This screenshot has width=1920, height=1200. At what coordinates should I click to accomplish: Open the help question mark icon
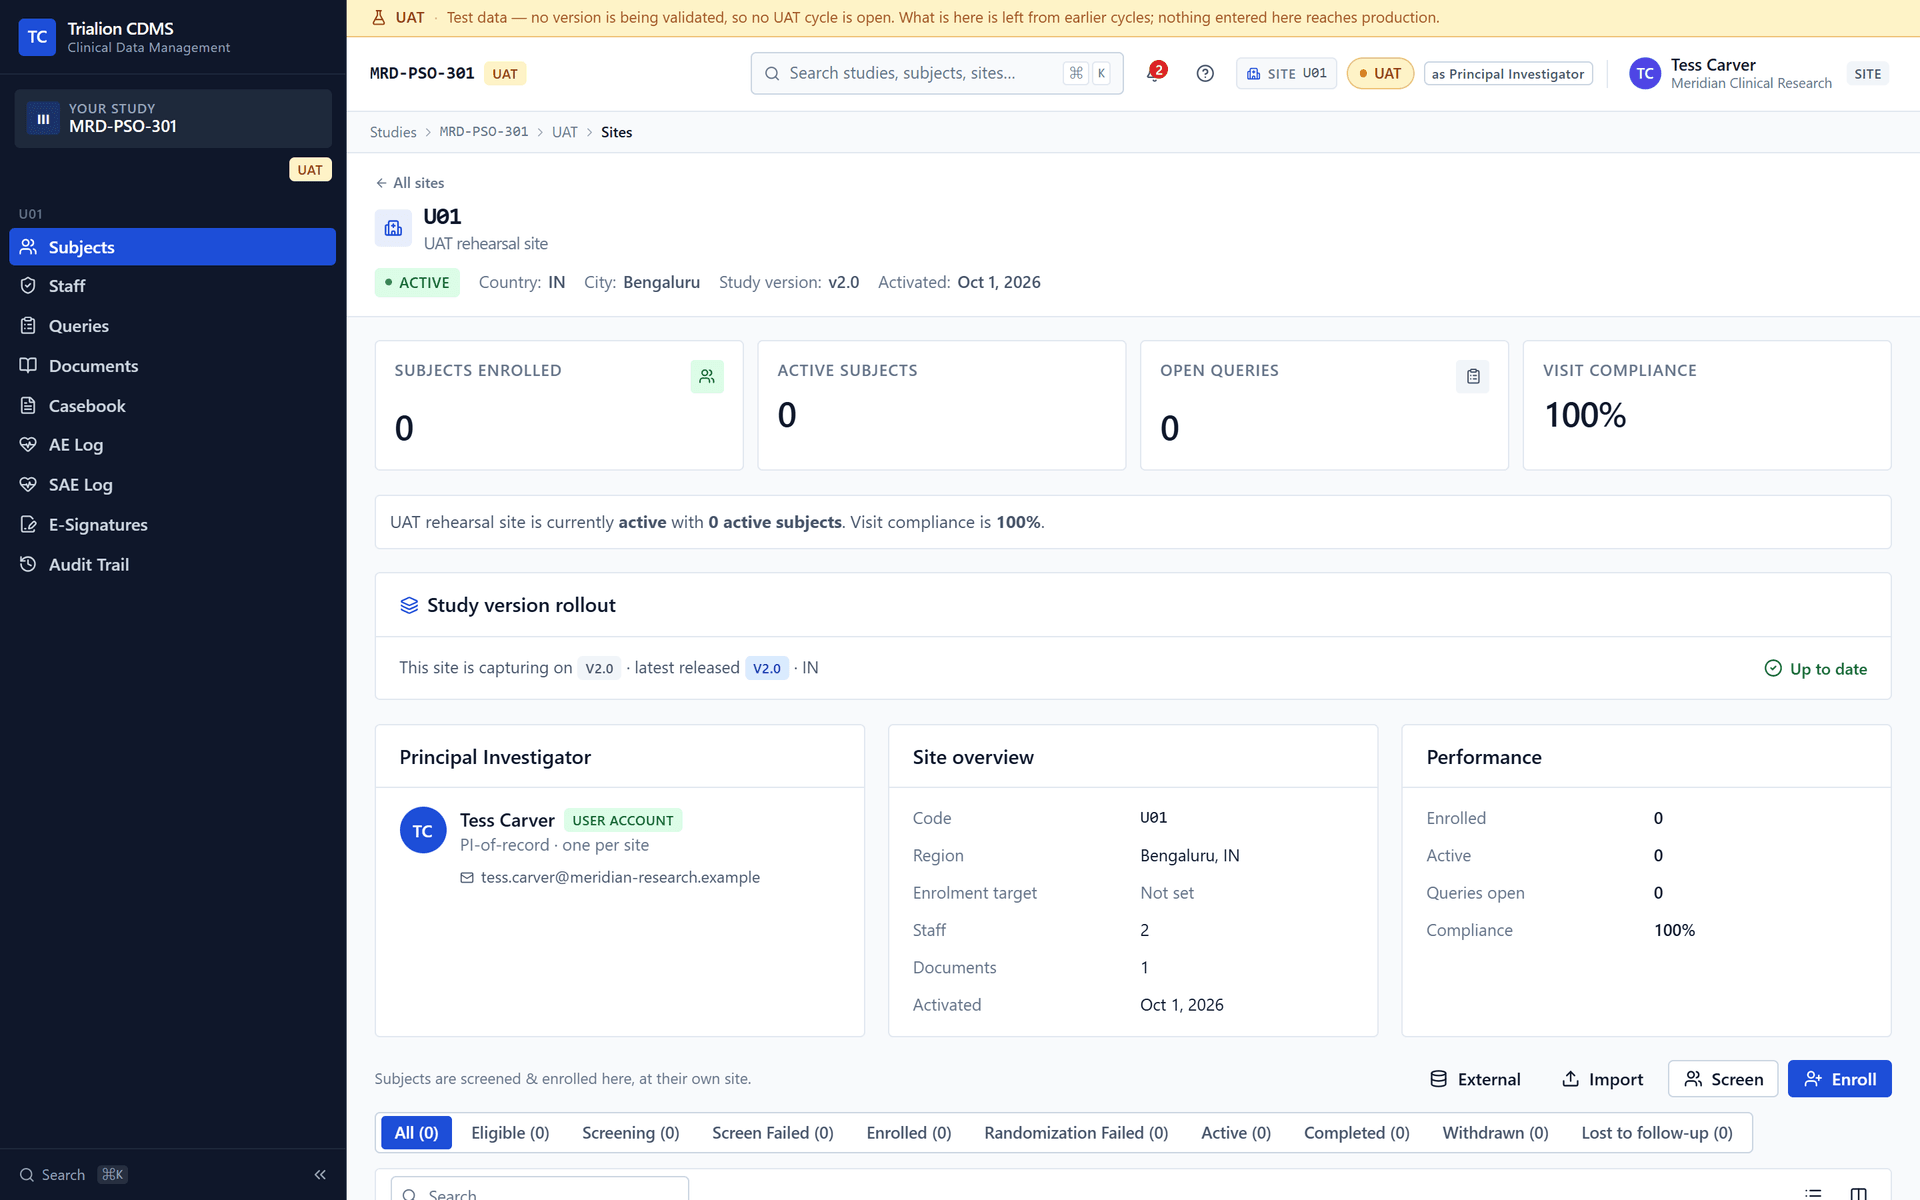1205,73
